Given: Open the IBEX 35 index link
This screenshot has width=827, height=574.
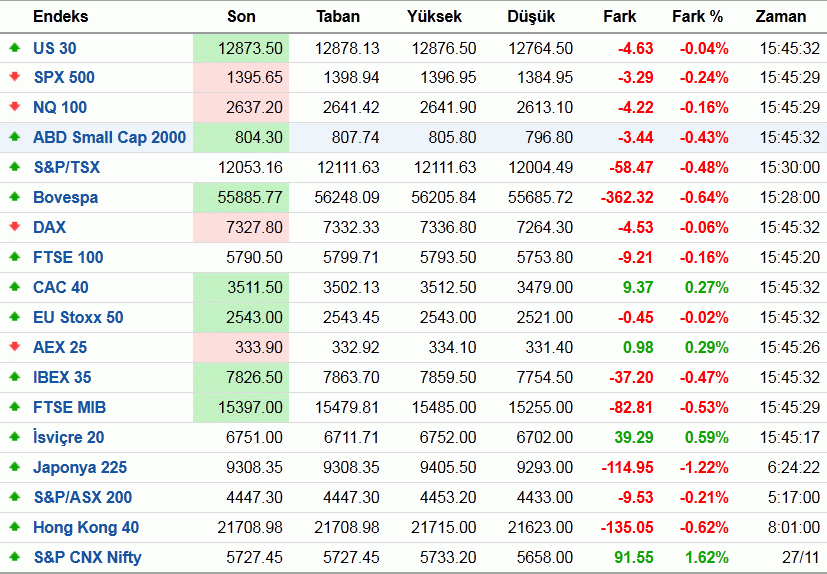Looking at the screenshot, I should (x=62, y=378).
